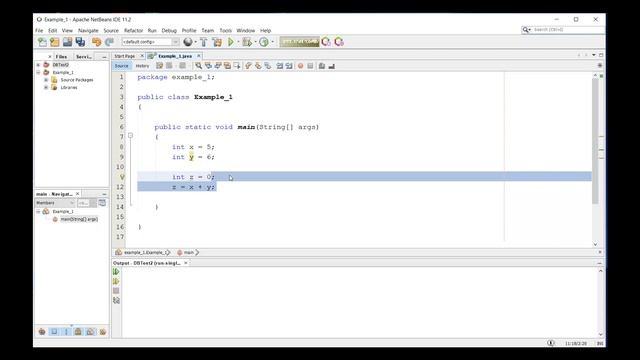Expand the DBTest2 project node

[38, 64]
